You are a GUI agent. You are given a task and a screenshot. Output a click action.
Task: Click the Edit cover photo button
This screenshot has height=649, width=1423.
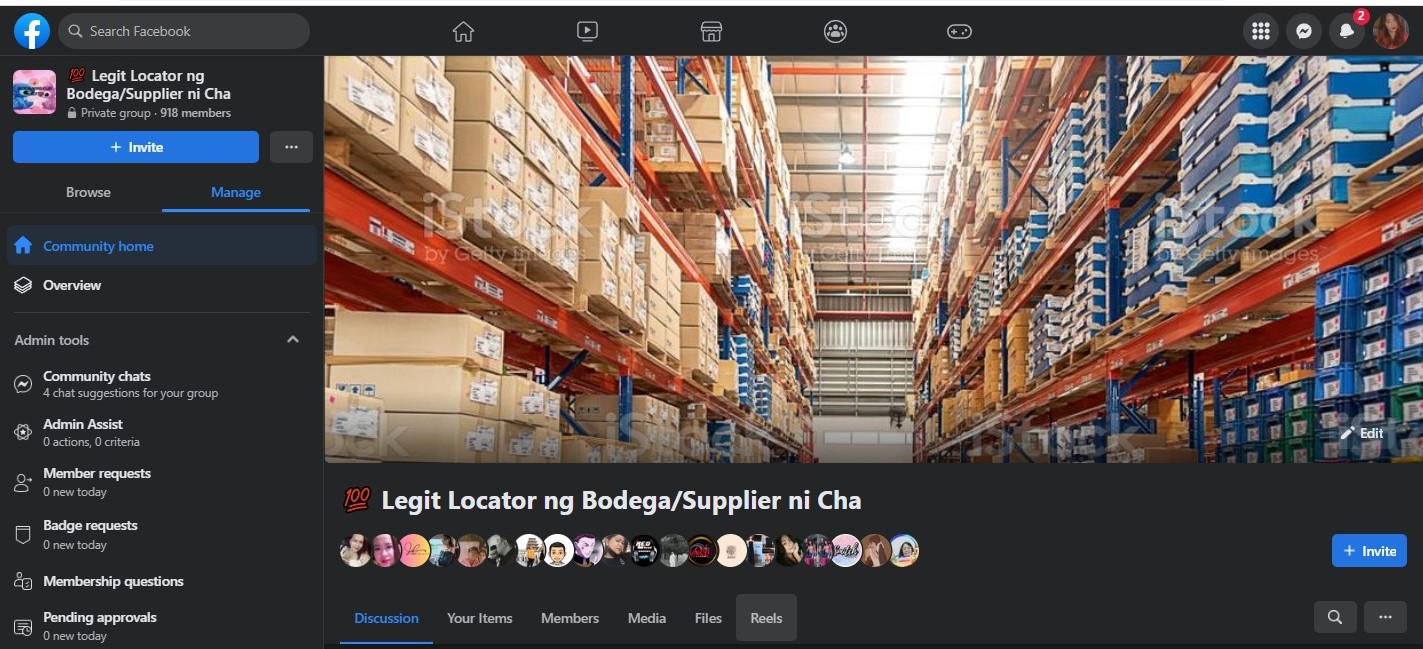tap(1362, 433)
